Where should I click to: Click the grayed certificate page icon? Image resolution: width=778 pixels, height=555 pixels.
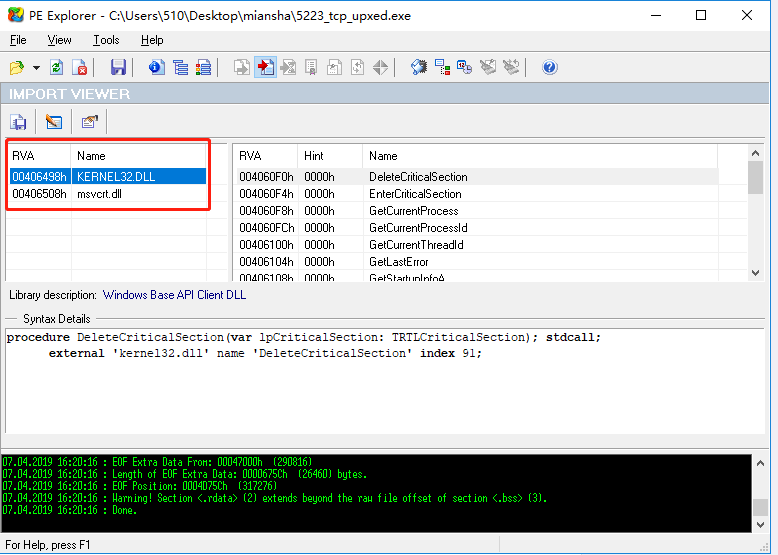pyautogui.click(x=311, y=67)
